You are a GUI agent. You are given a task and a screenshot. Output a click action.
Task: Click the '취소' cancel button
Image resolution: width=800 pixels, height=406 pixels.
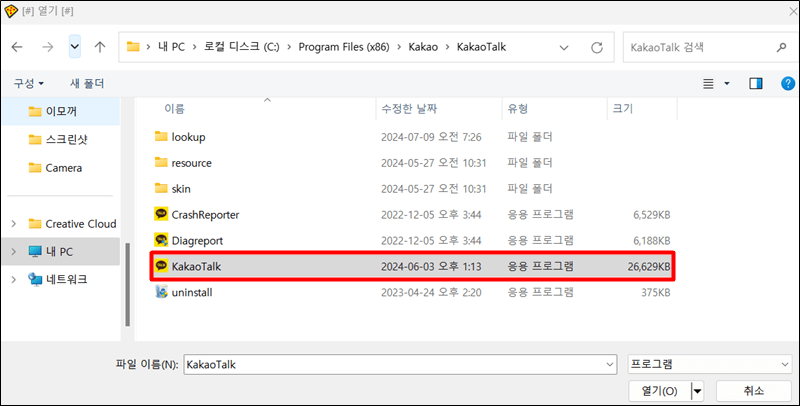(754, 391)
